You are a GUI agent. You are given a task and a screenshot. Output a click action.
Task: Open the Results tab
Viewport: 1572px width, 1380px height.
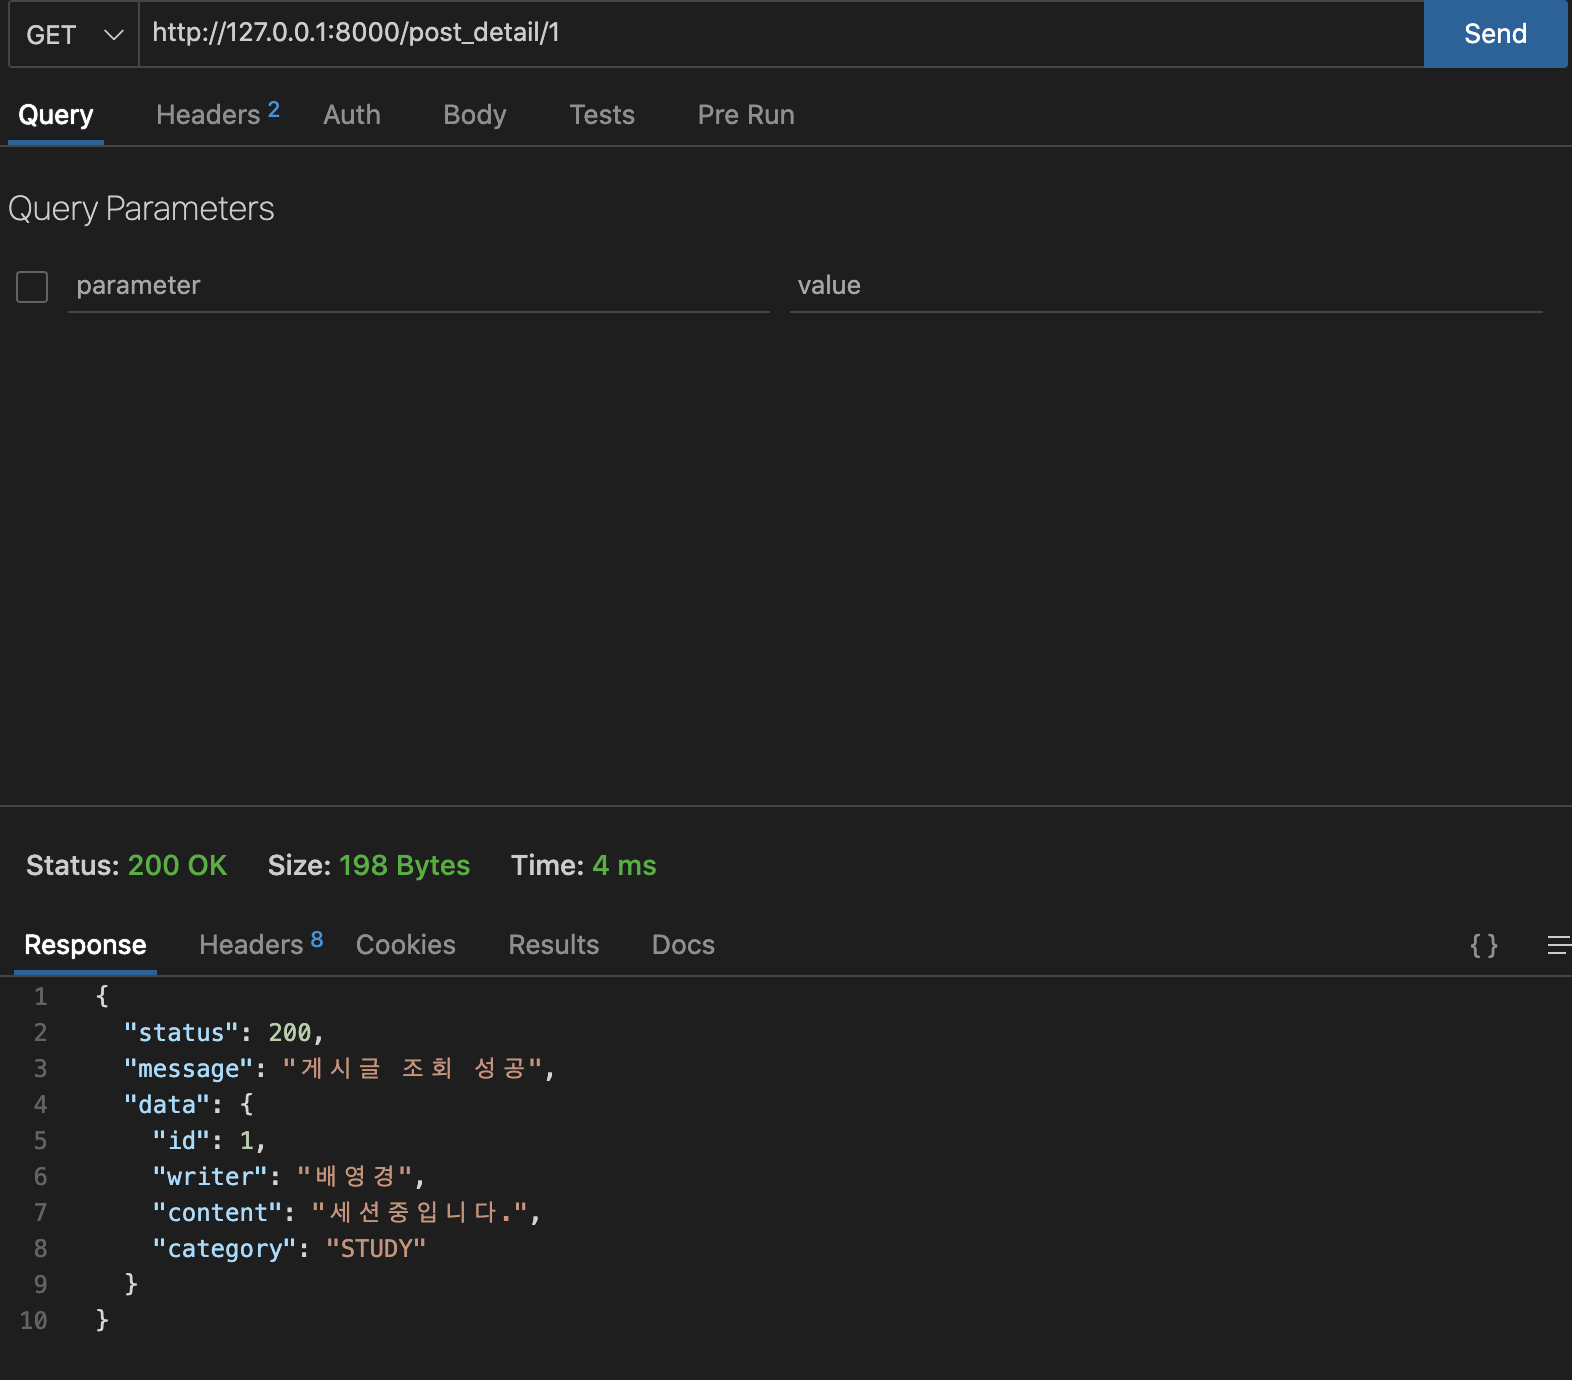pos(553,945)
